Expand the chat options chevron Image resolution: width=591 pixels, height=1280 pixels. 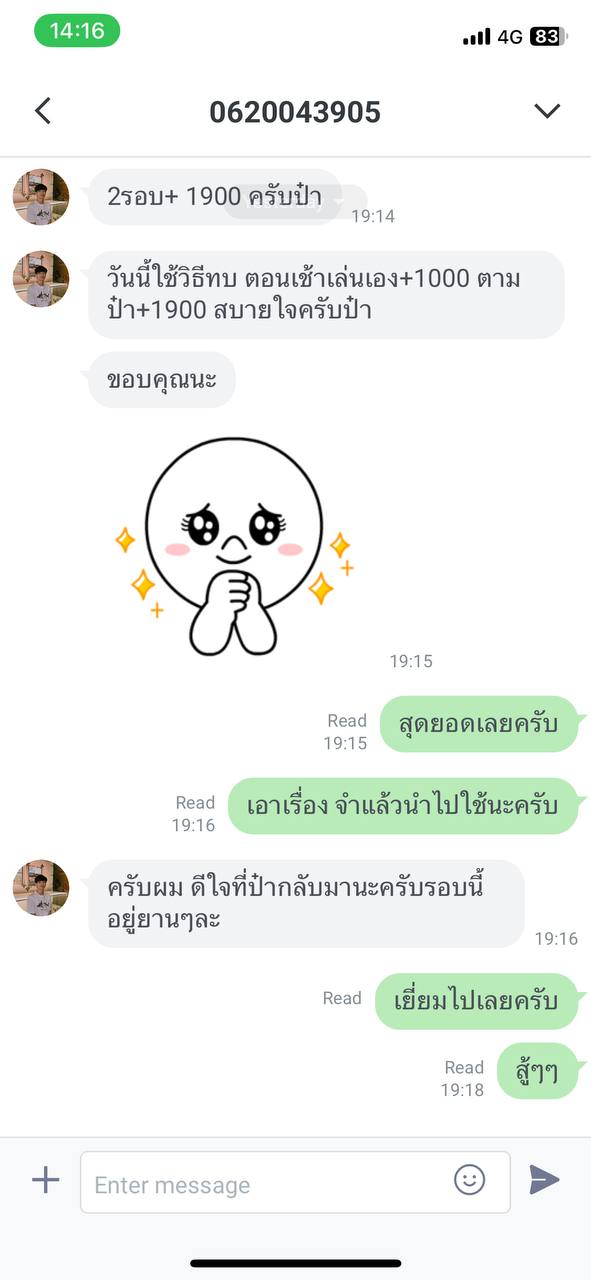tap(547, 111)
